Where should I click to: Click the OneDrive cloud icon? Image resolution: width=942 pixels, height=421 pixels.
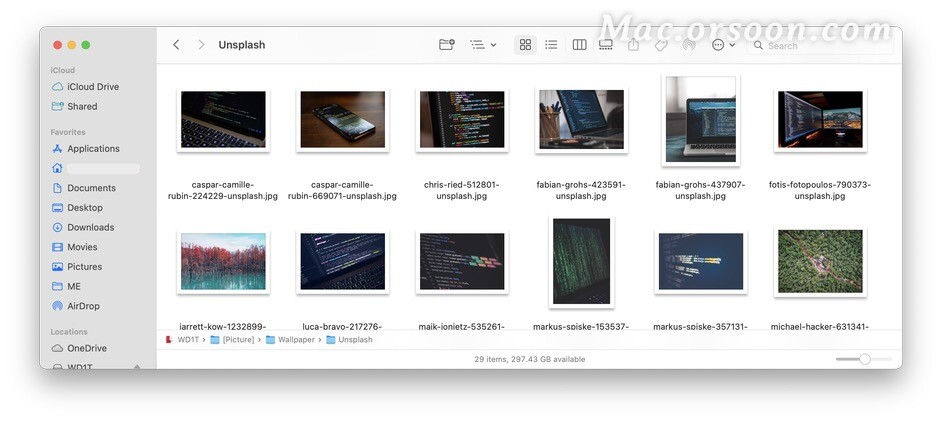pos(58,348)
